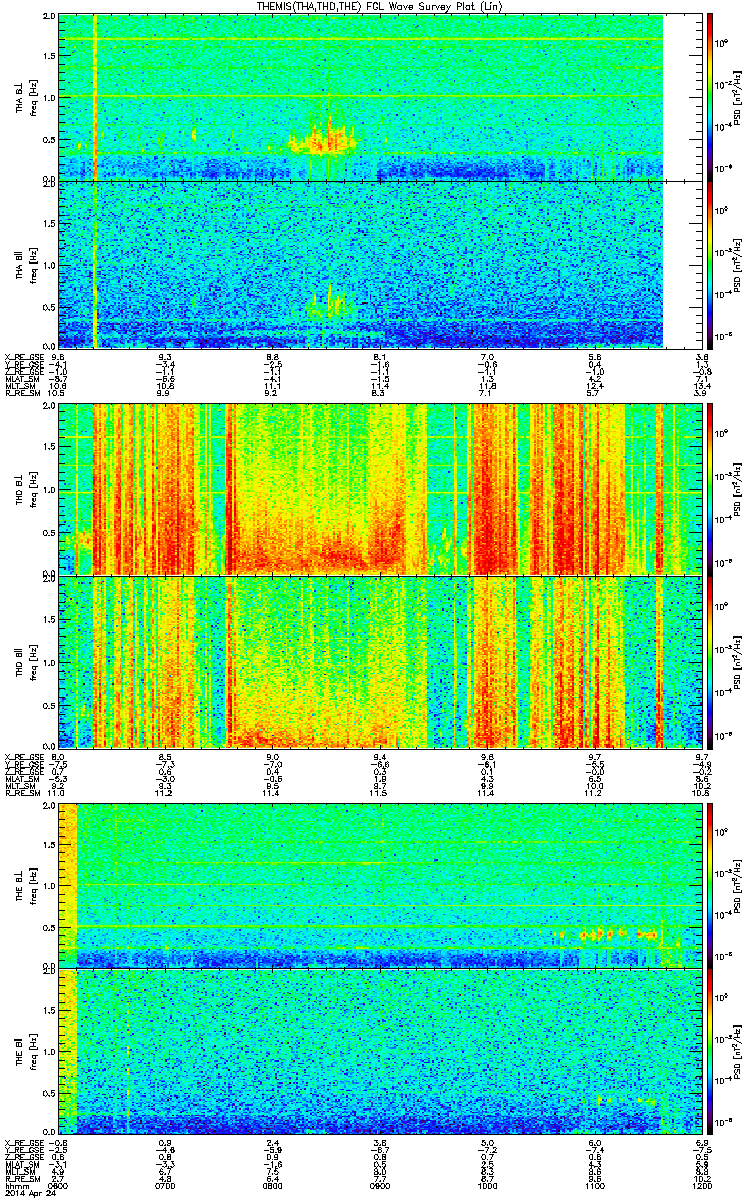The image size is (750, 1200).
Task: Click the 0900 time tick label
Action: pos(379,1184)
